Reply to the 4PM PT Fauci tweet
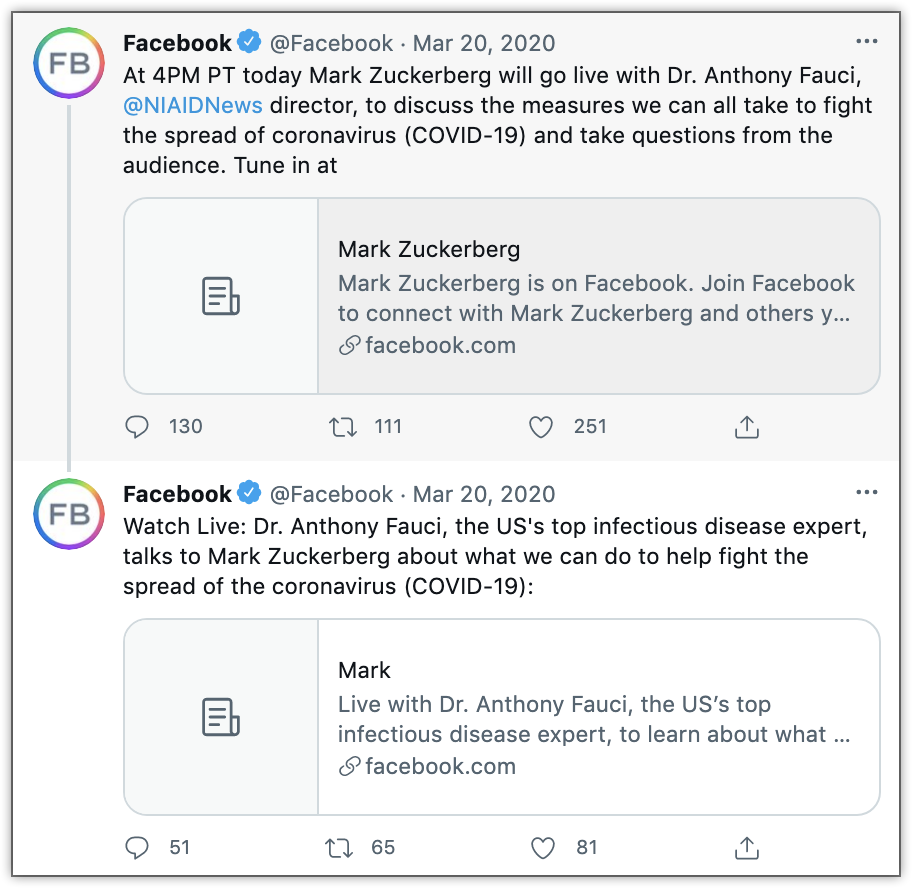Viewport: 912px width, 888px height. click(137, 427)
